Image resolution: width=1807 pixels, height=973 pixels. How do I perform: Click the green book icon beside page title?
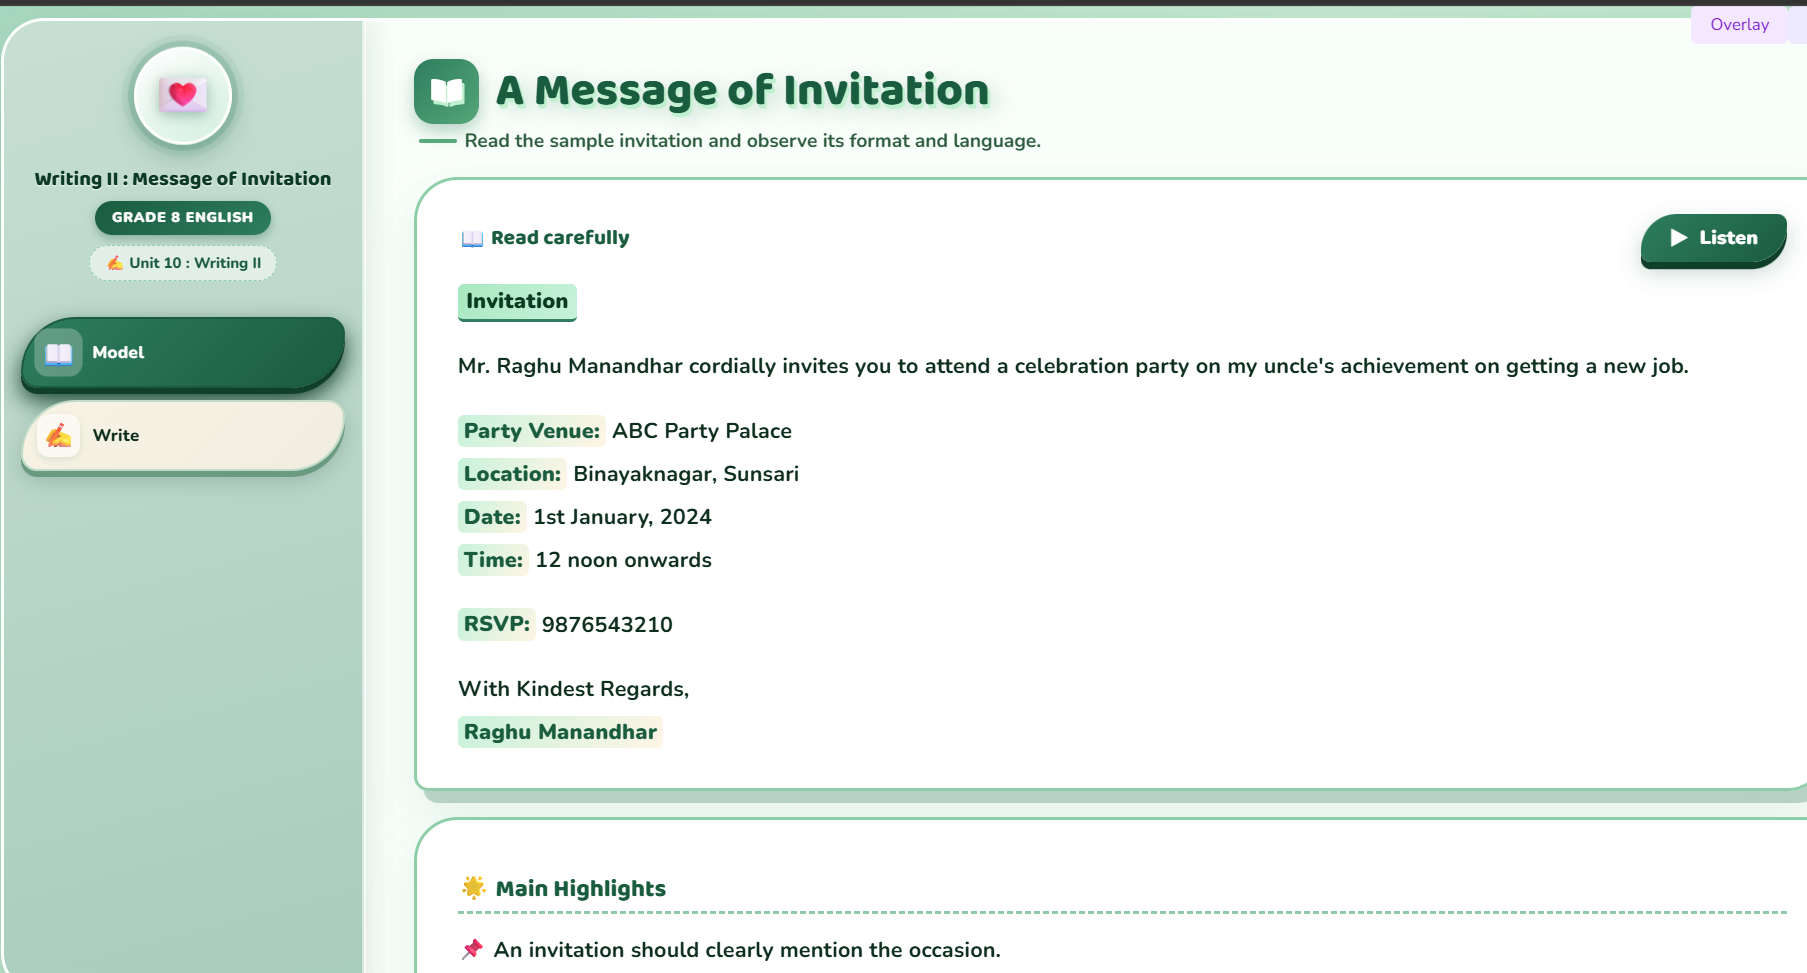pyautogui.click(x=446, y=92)
